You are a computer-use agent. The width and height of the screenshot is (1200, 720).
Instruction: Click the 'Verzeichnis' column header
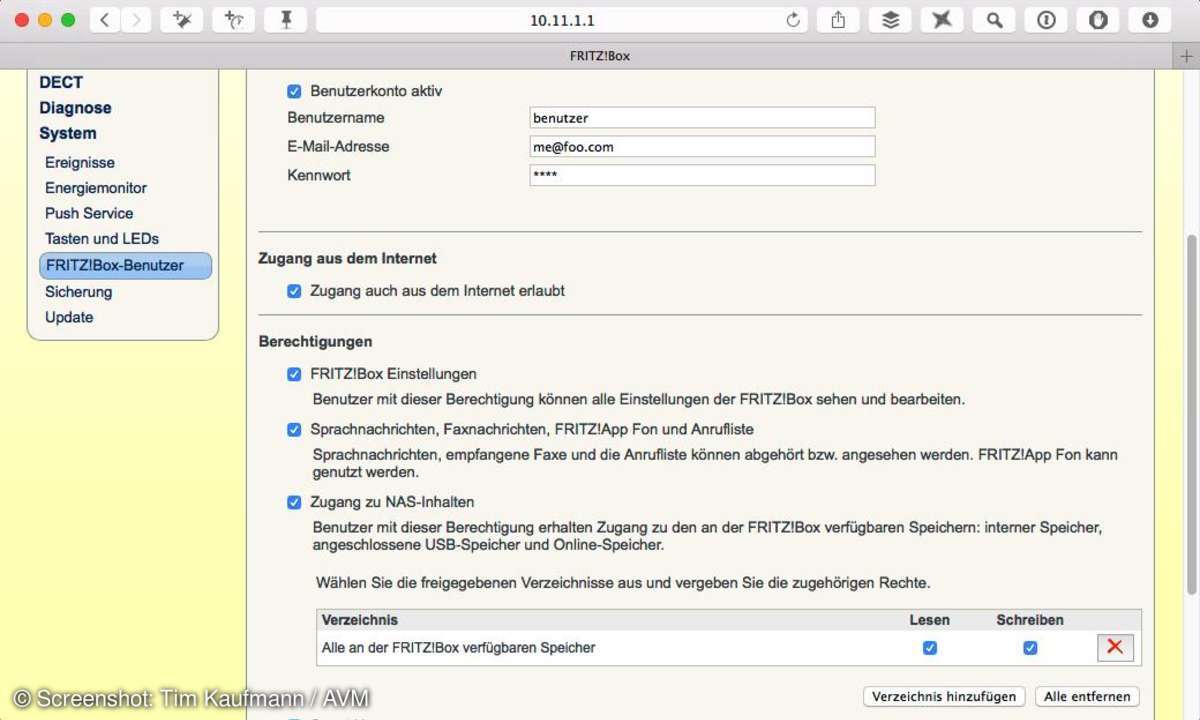[x=360, y=620]
